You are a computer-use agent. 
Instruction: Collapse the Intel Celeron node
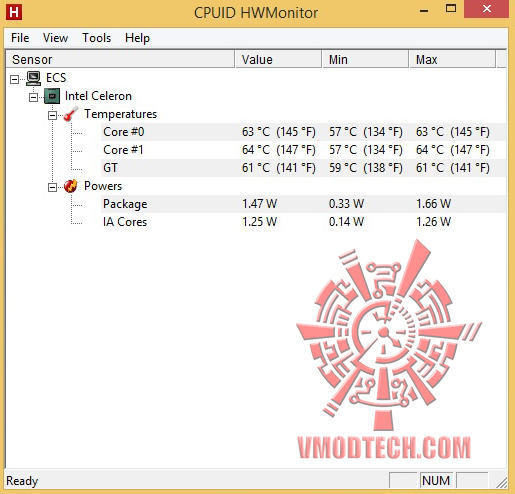(x=33, y=97)
